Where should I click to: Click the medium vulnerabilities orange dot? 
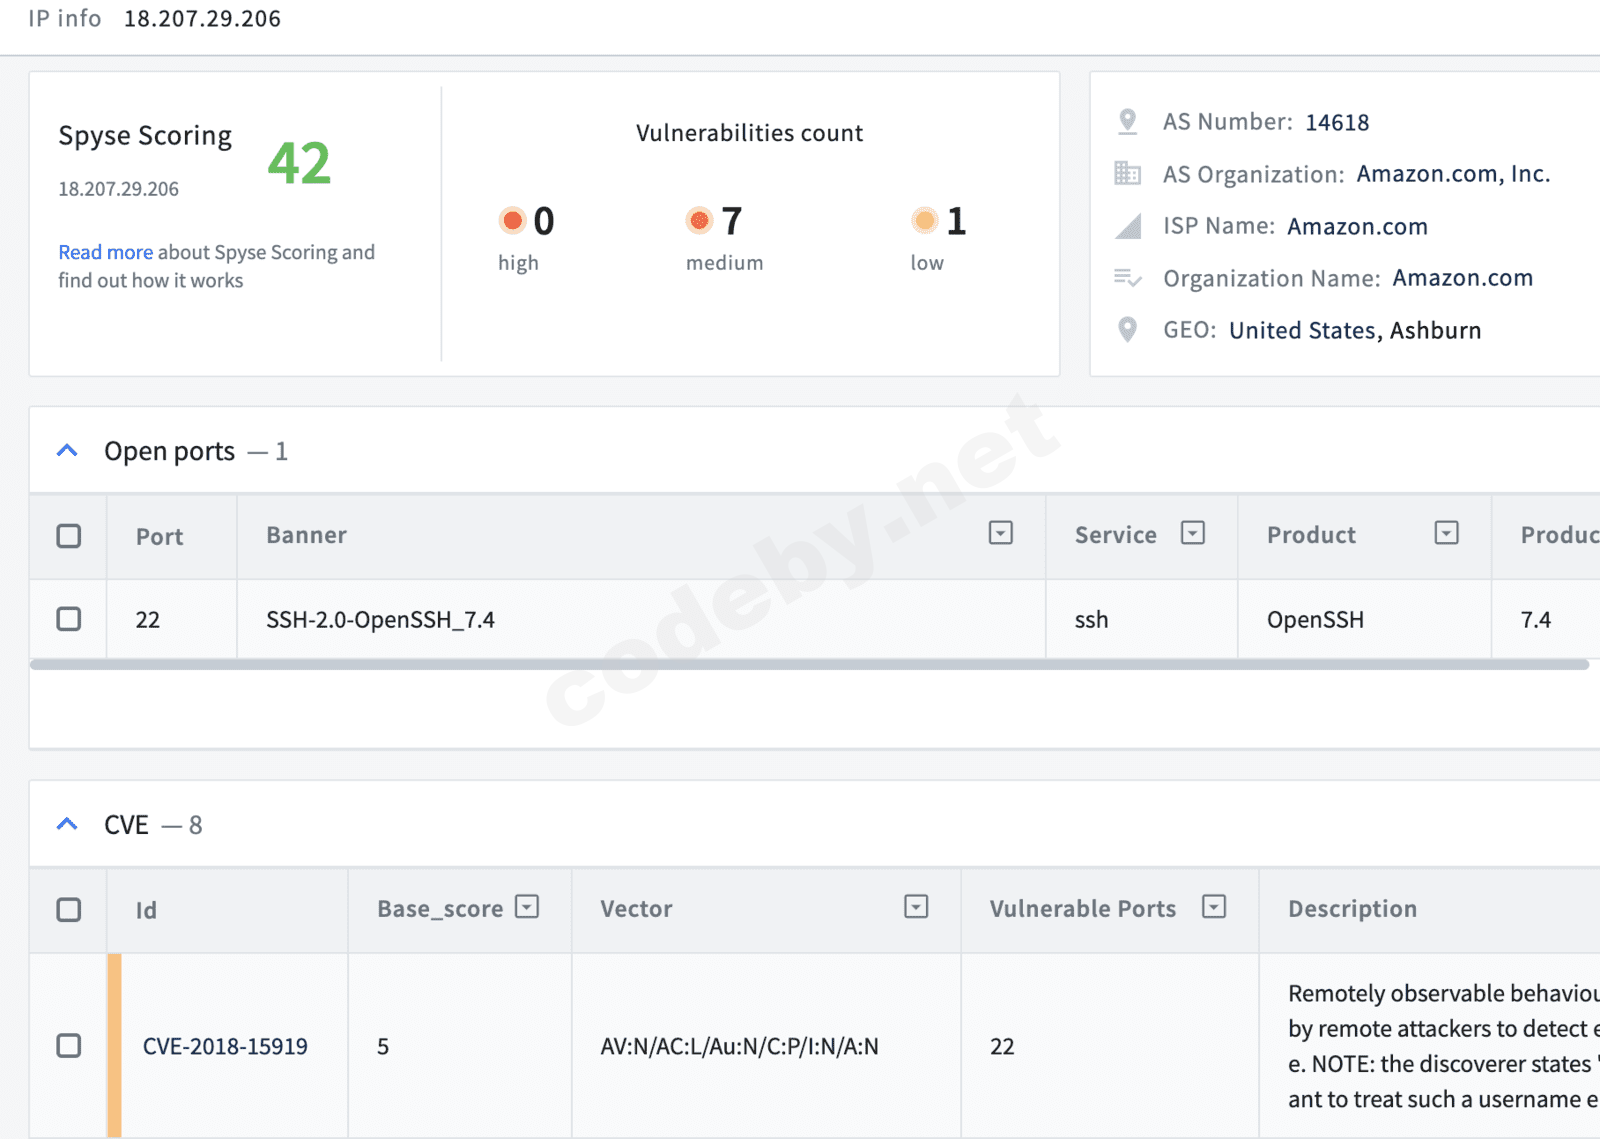pos(699,220)
